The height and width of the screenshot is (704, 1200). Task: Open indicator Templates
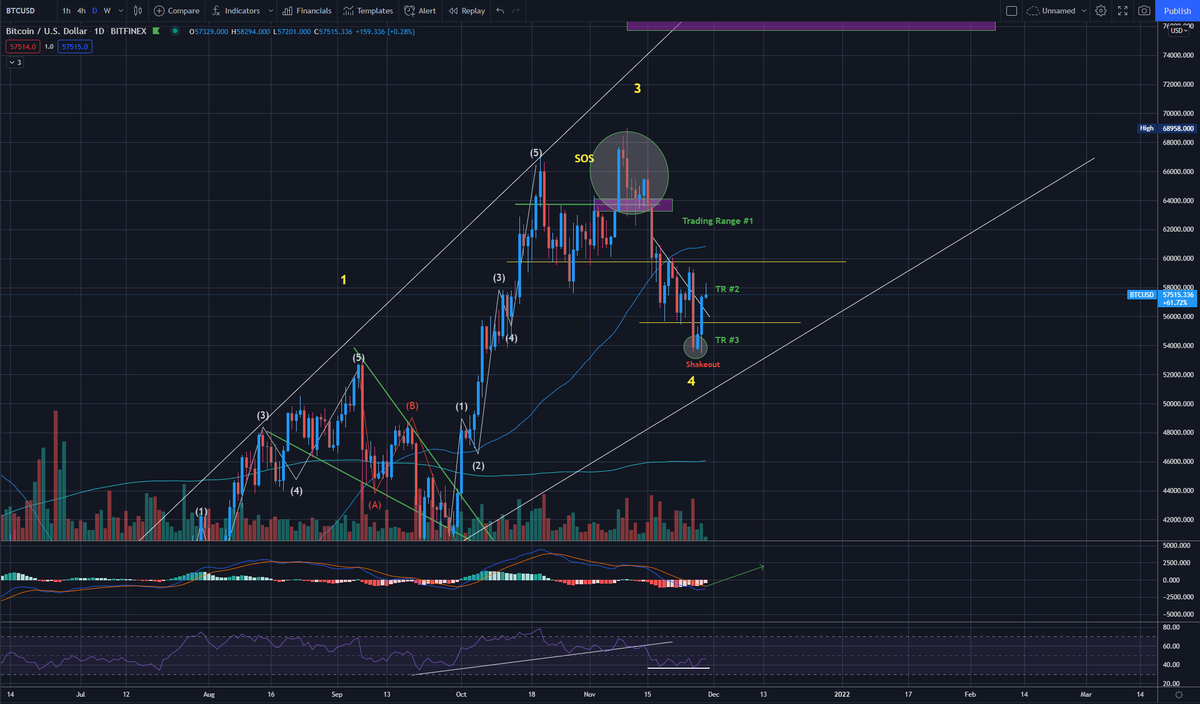coord(368,10)
